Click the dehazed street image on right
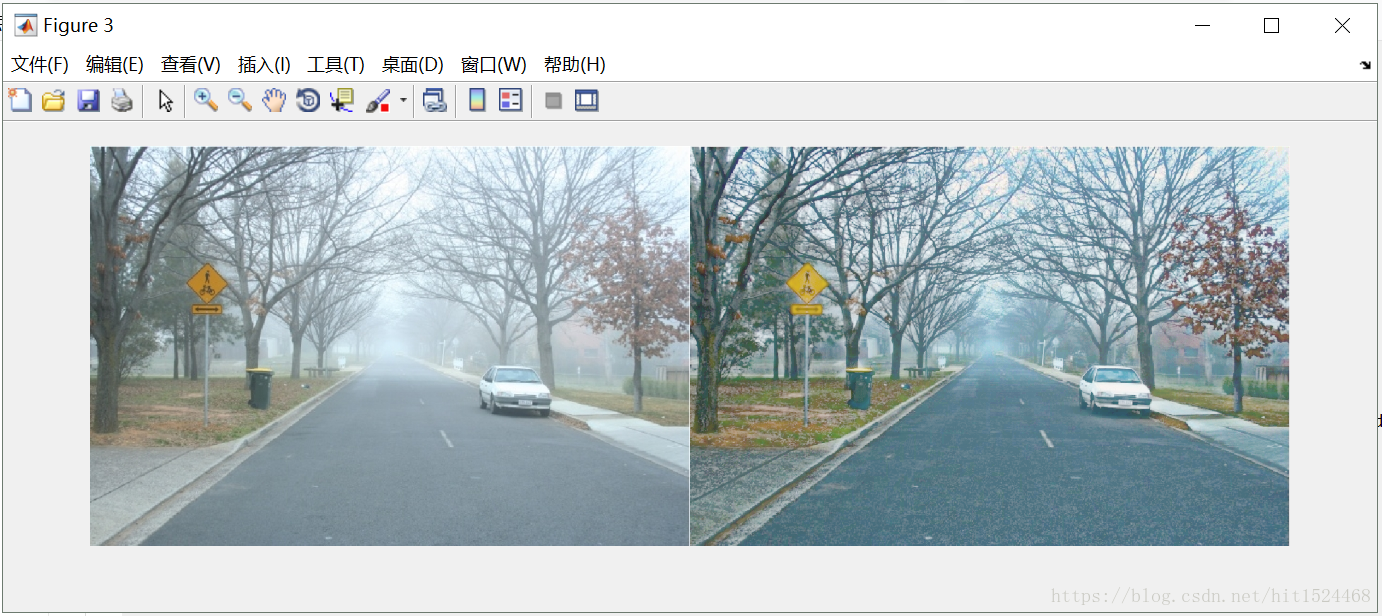 point(990,346)
